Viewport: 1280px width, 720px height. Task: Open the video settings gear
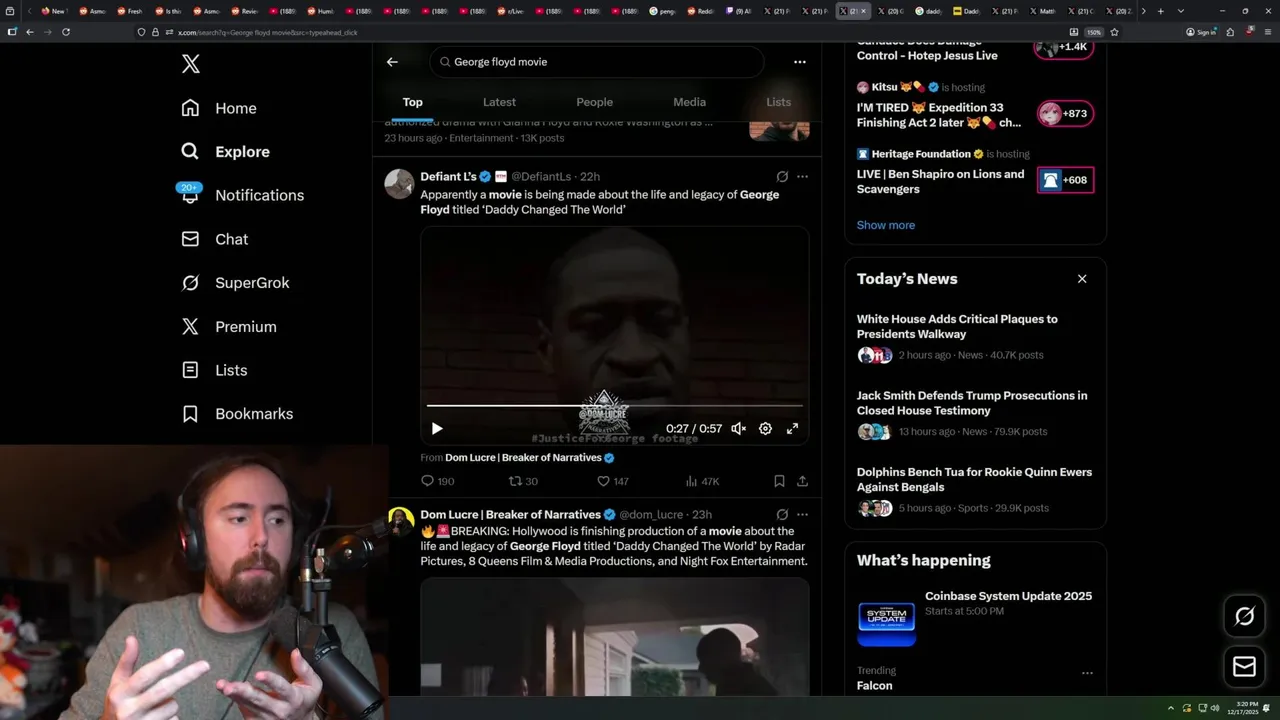click(765, 429)
